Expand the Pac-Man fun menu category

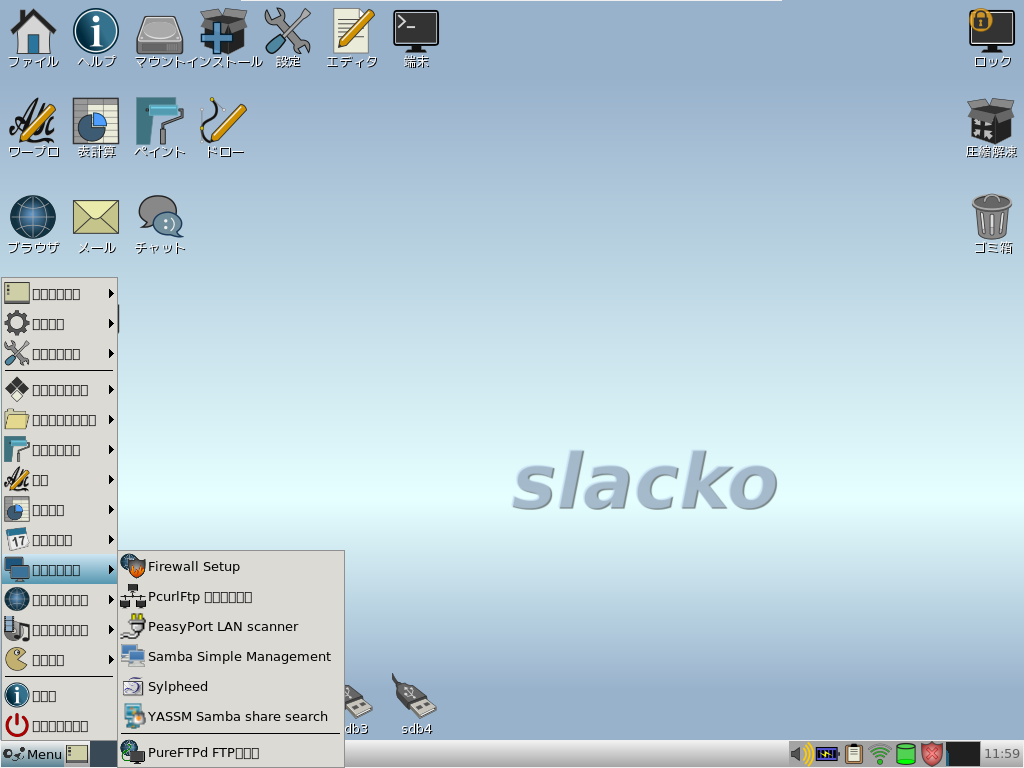59,660
